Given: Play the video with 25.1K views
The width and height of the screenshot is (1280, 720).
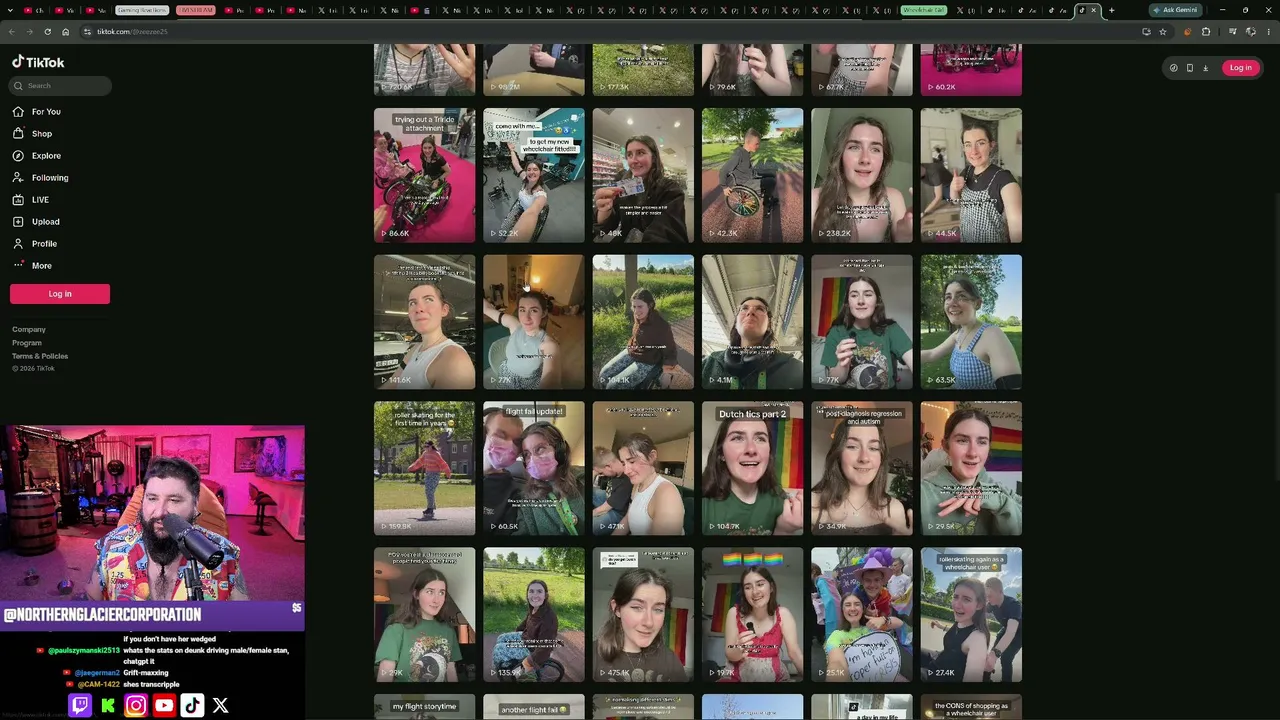Looking at the screenshot, I should tap(862, 615).
